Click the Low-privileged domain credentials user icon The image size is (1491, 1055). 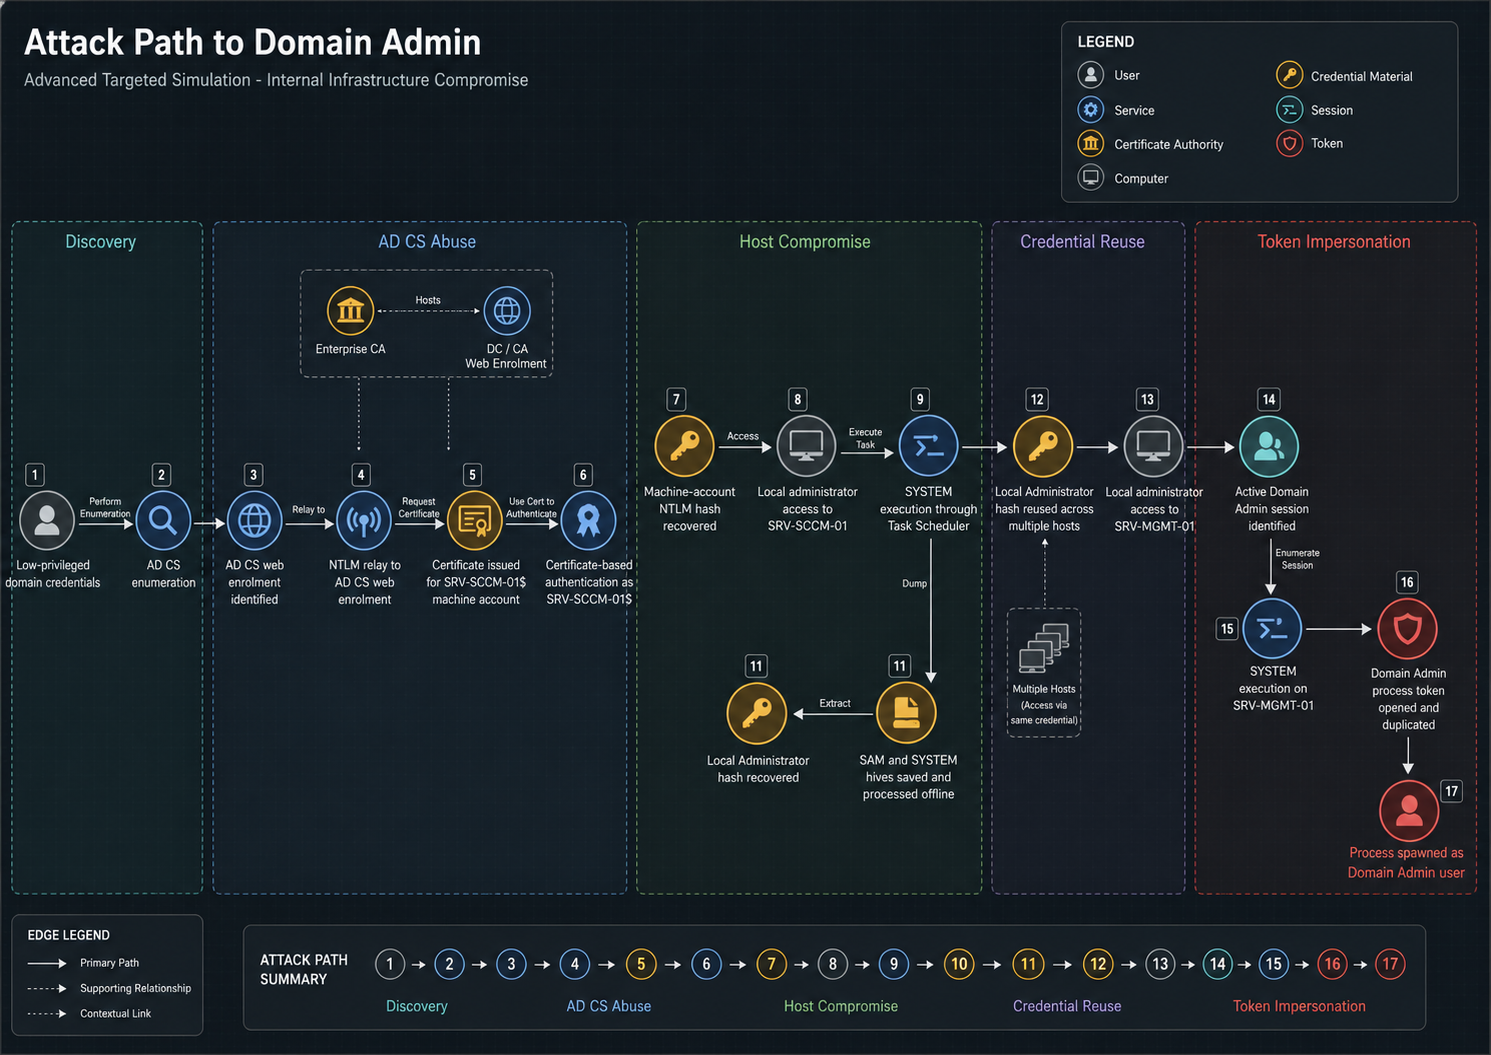pyautogui.click(x=47, y=520)
